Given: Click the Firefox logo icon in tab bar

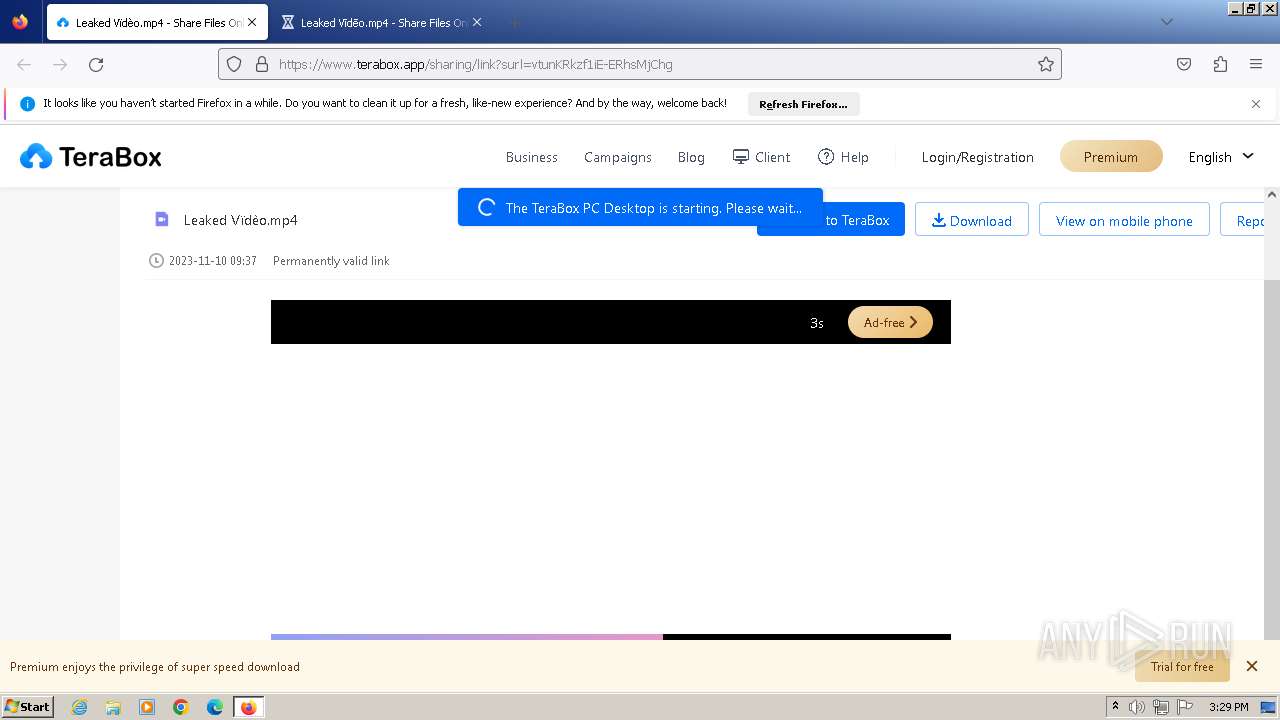Looking at the screenshot, I should 20,21.
